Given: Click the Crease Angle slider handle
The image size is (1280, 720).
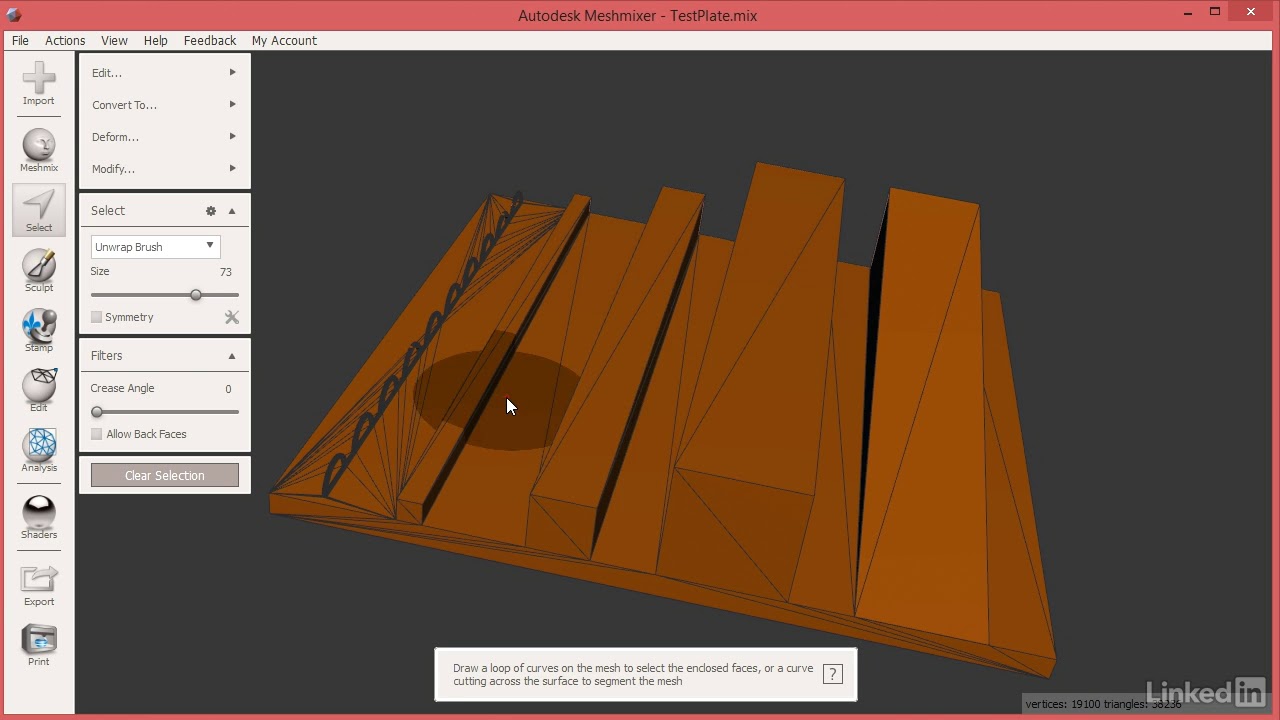Looking at the screenshot, I should click(97, 412).
